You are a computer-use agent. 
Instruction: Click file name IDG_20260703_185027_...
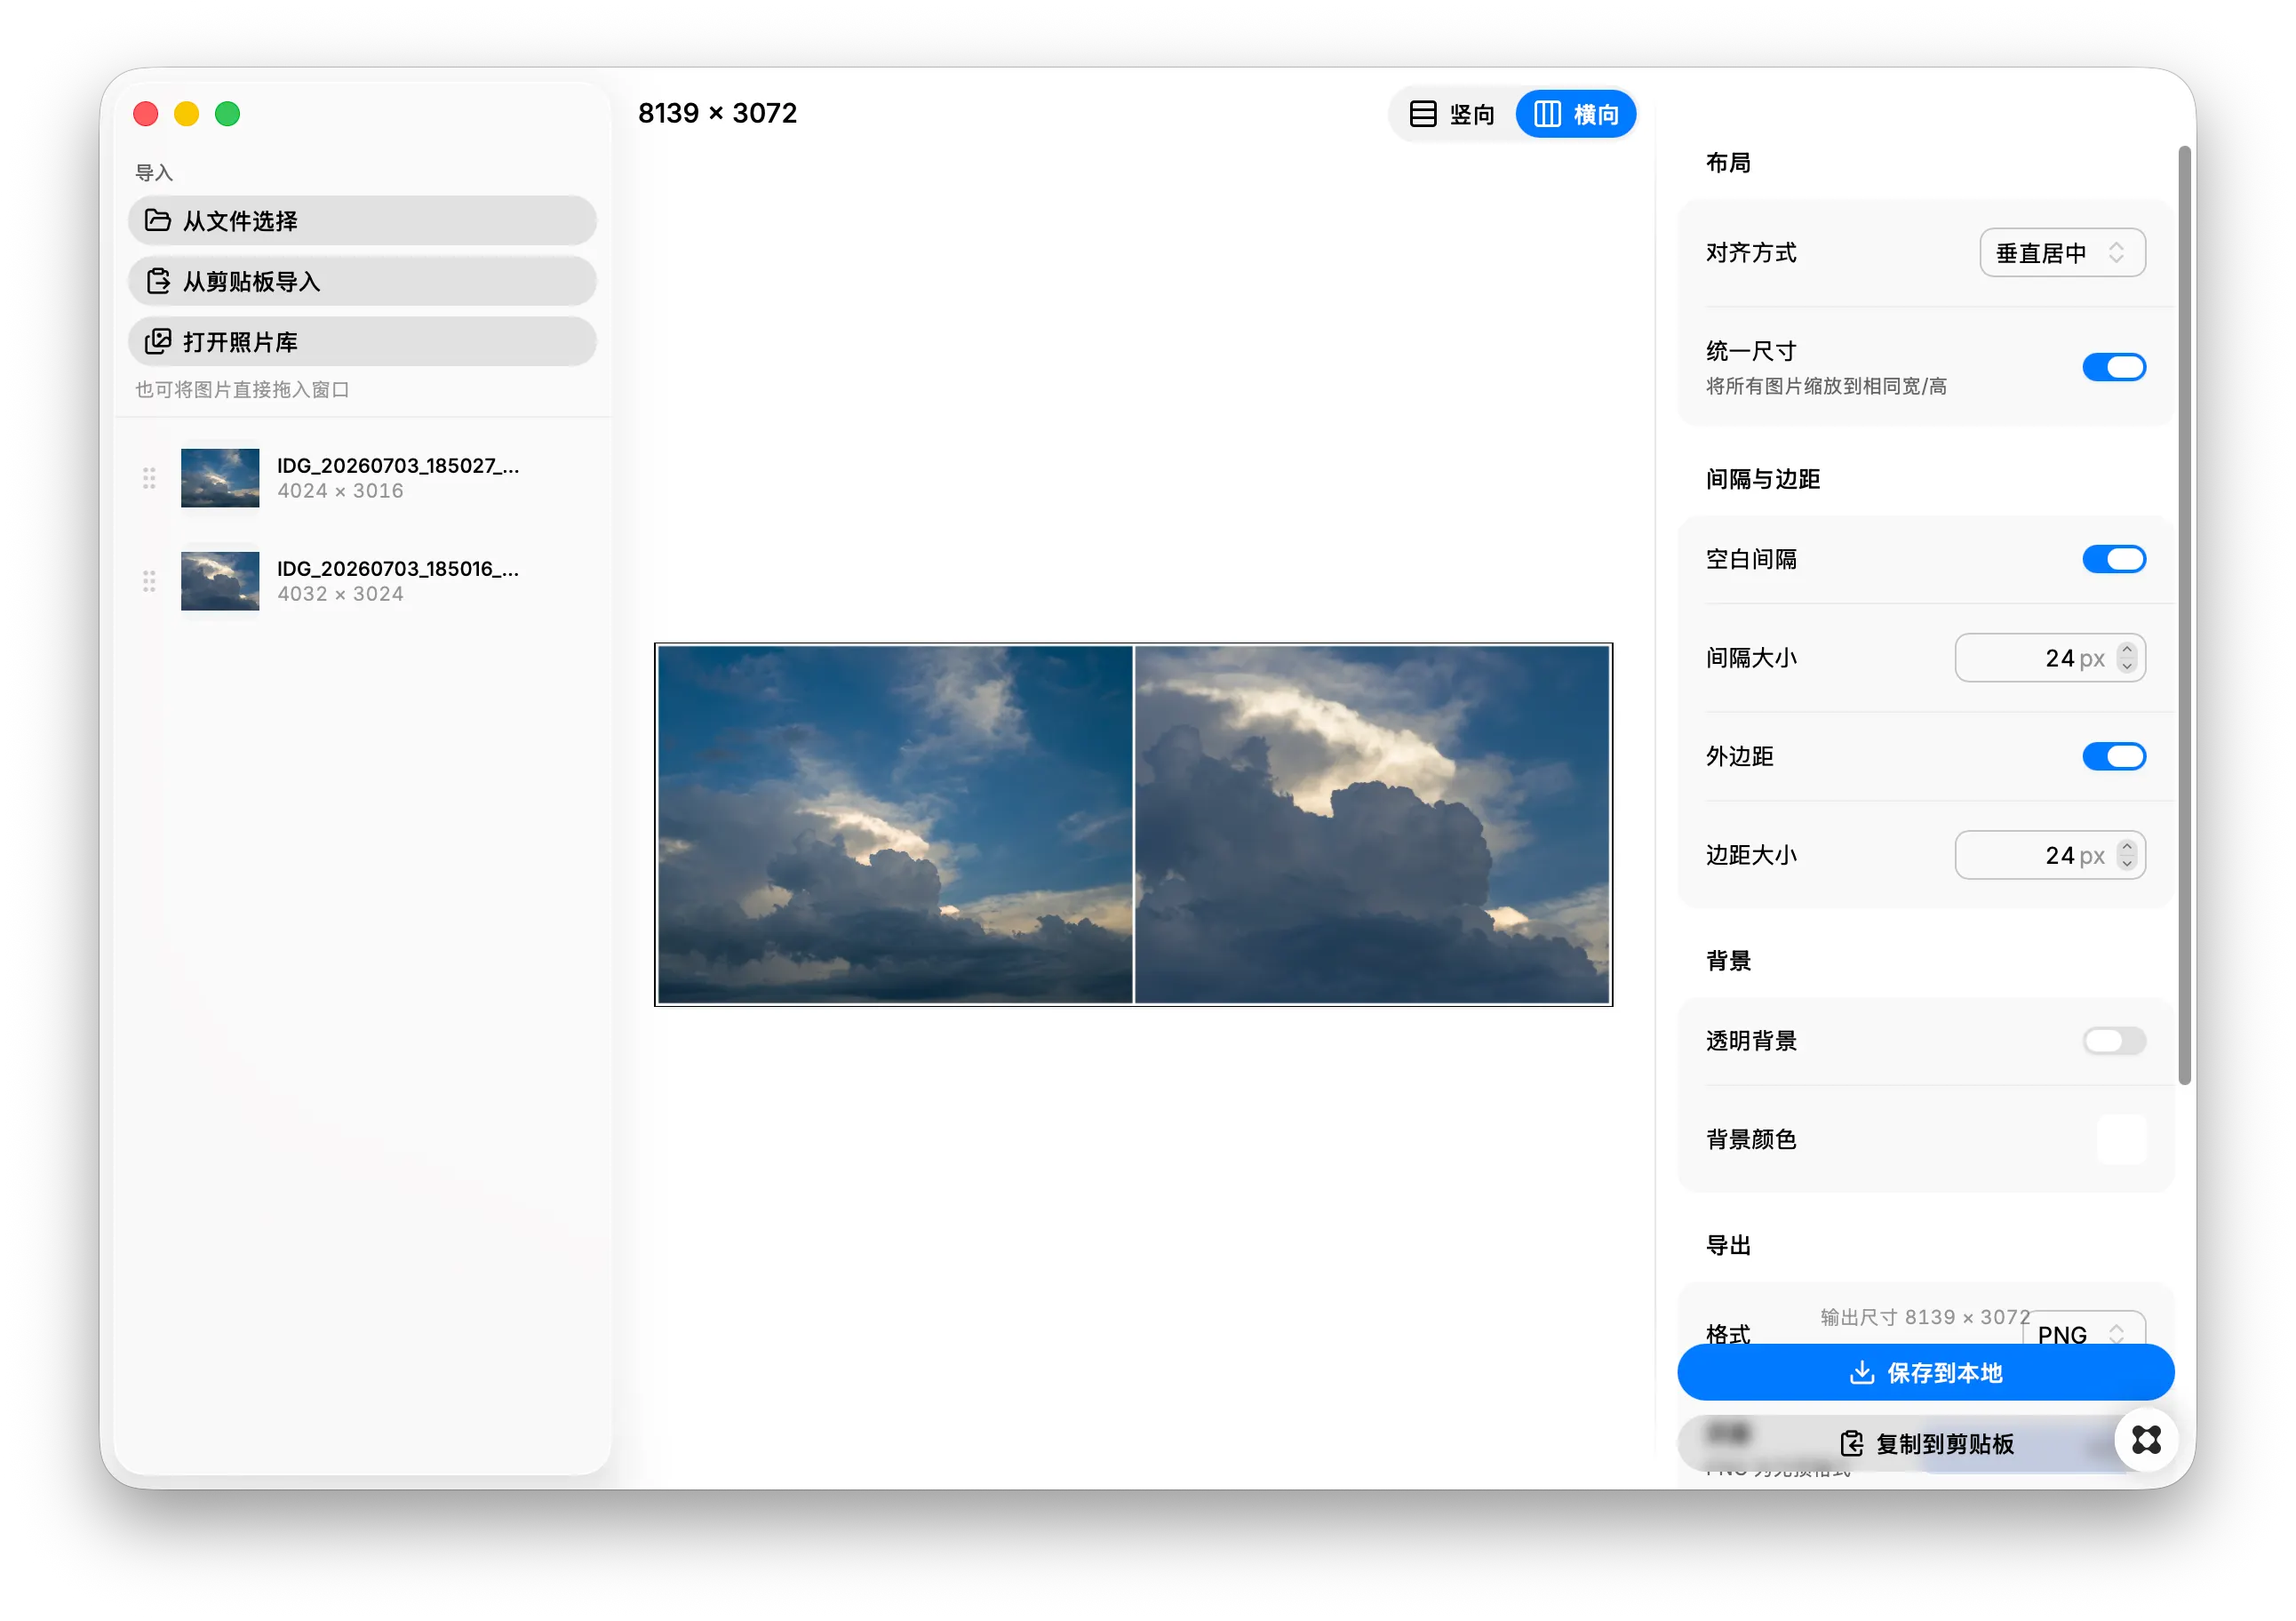398,465
